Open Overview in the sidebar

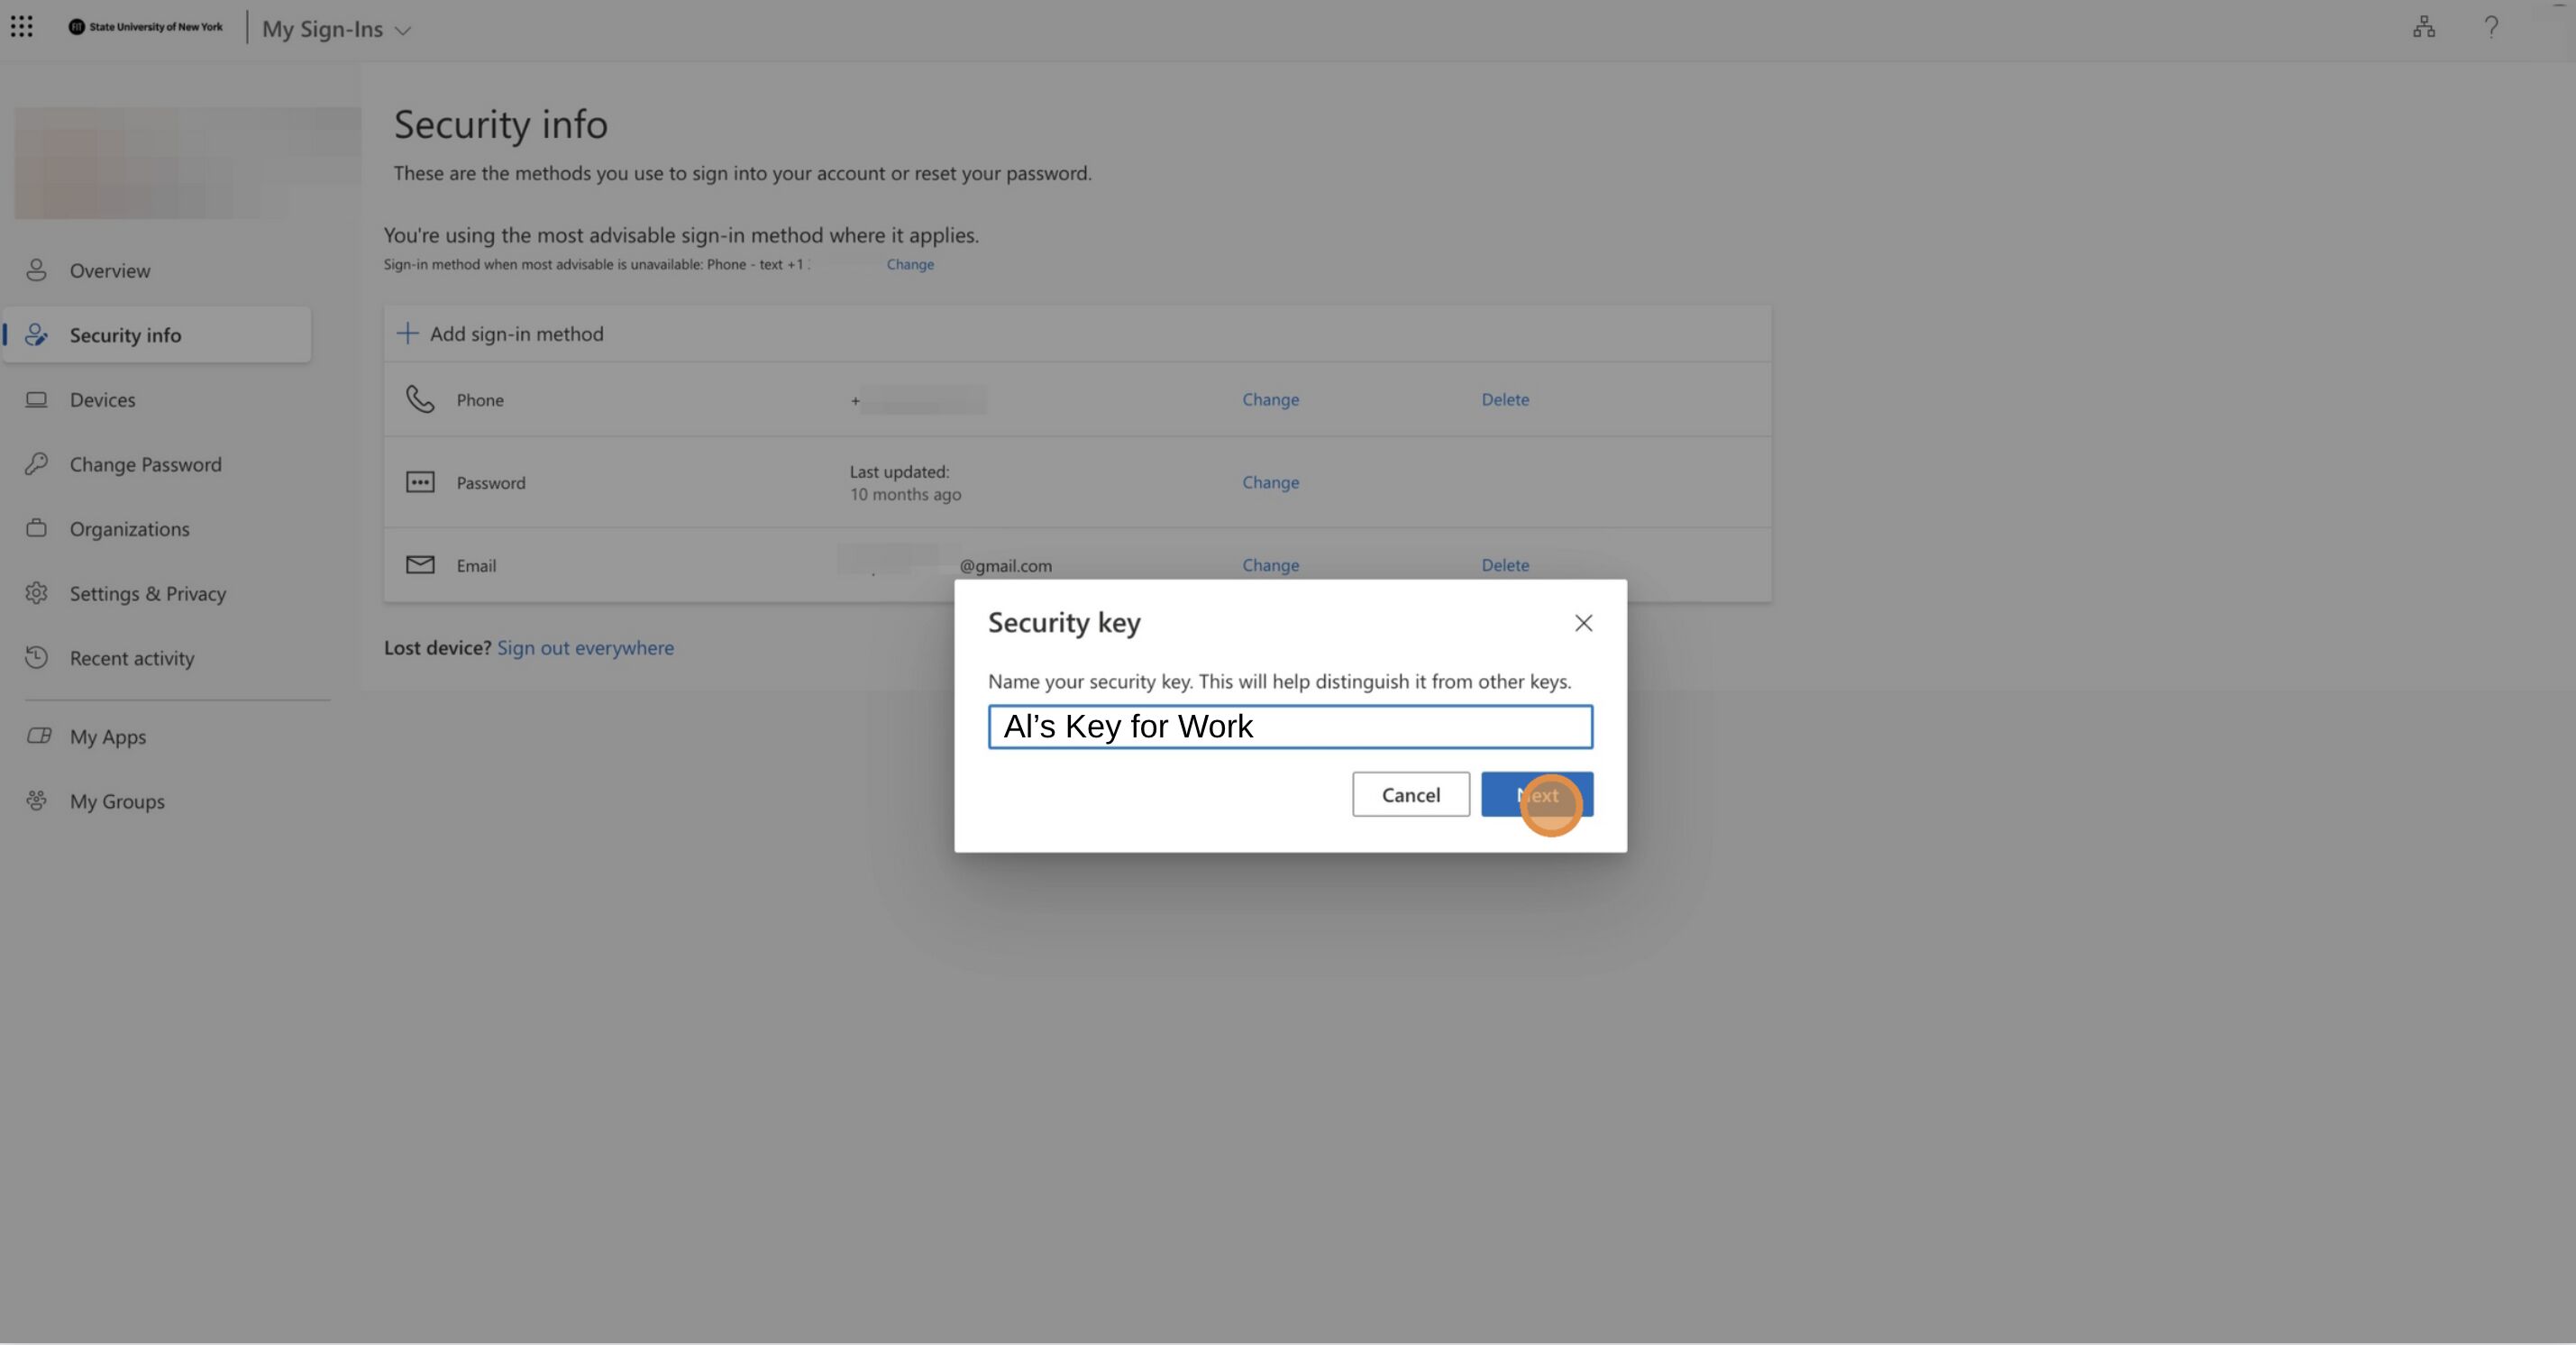110,271
